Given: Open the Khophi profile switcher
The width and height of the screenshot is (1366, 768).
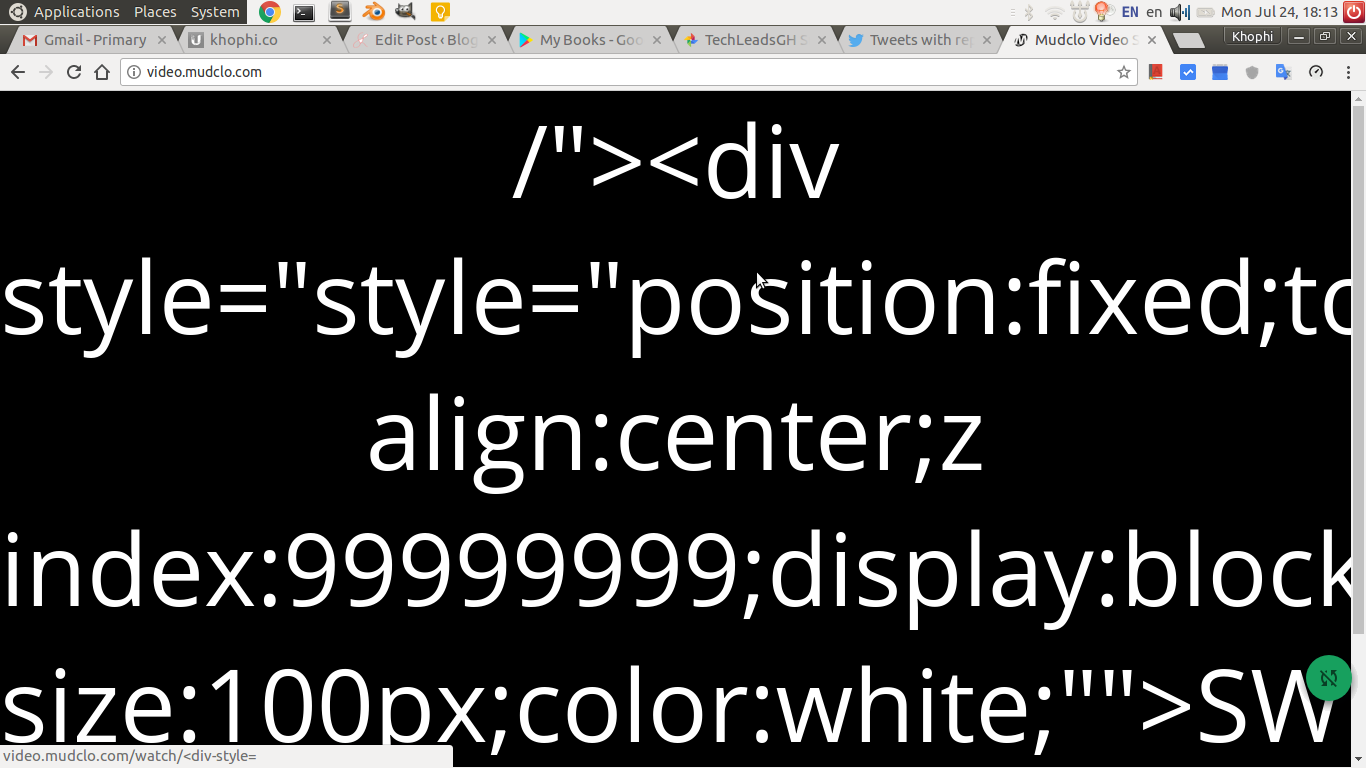Looking at the screenshot, I should tap(1252, 37).
